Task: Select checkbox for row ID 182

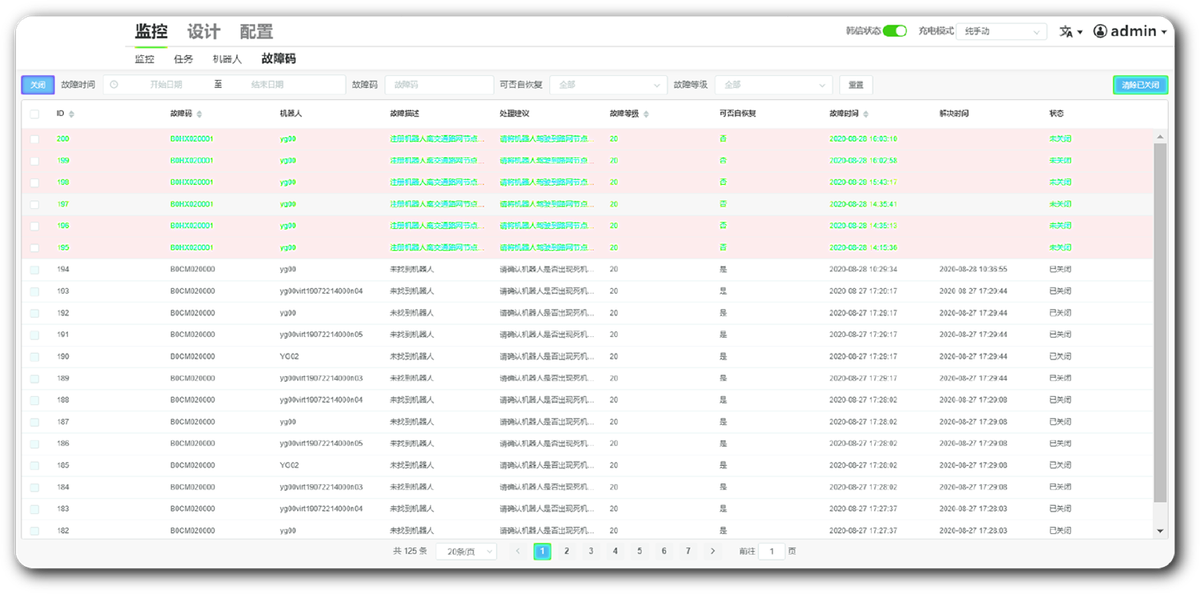Action: click(34, 530)
